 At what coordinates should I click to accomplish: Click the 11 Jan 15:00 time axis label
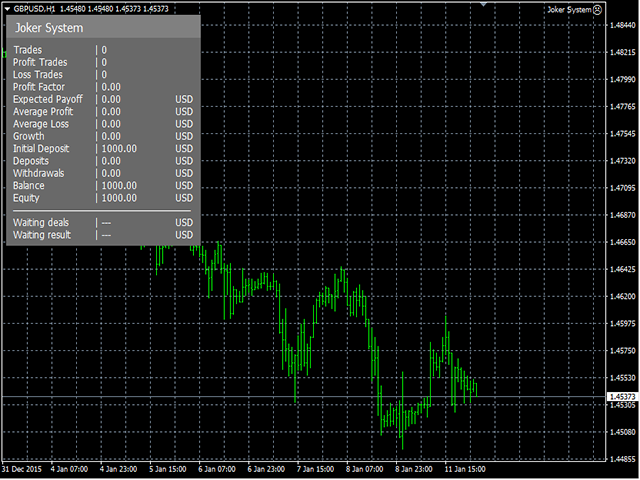coord(465,469)
